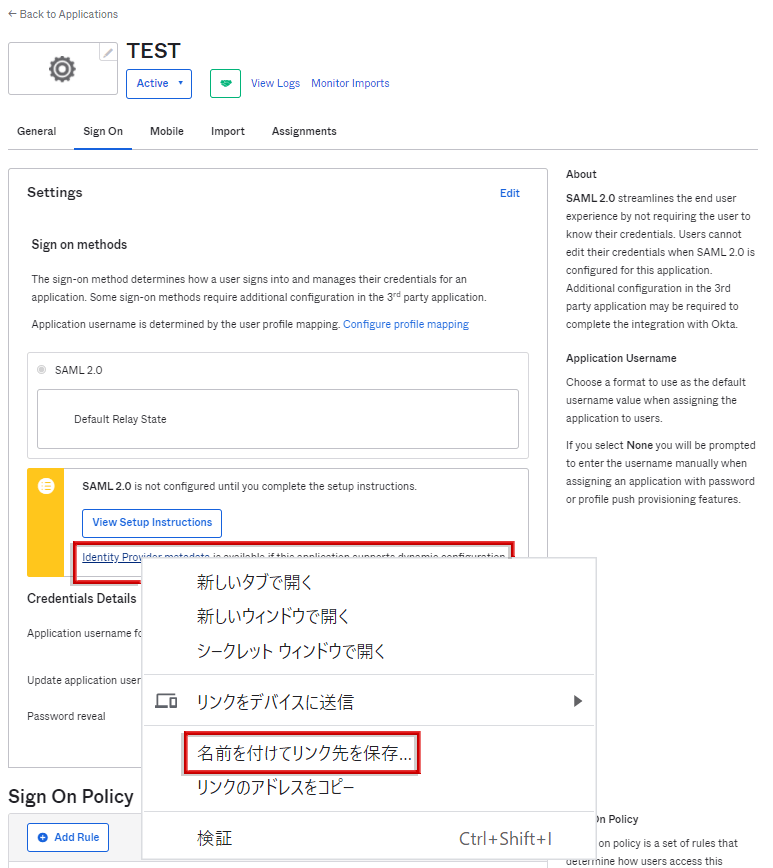
Task: Click the gear application logo
Action: point(62,69)
